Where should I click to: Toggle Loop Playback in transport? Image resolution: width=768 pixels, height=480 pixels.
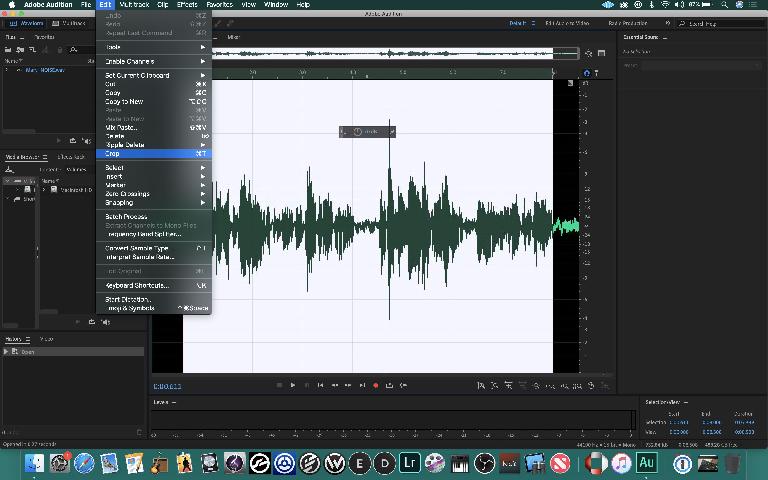[x=389, y=385]
